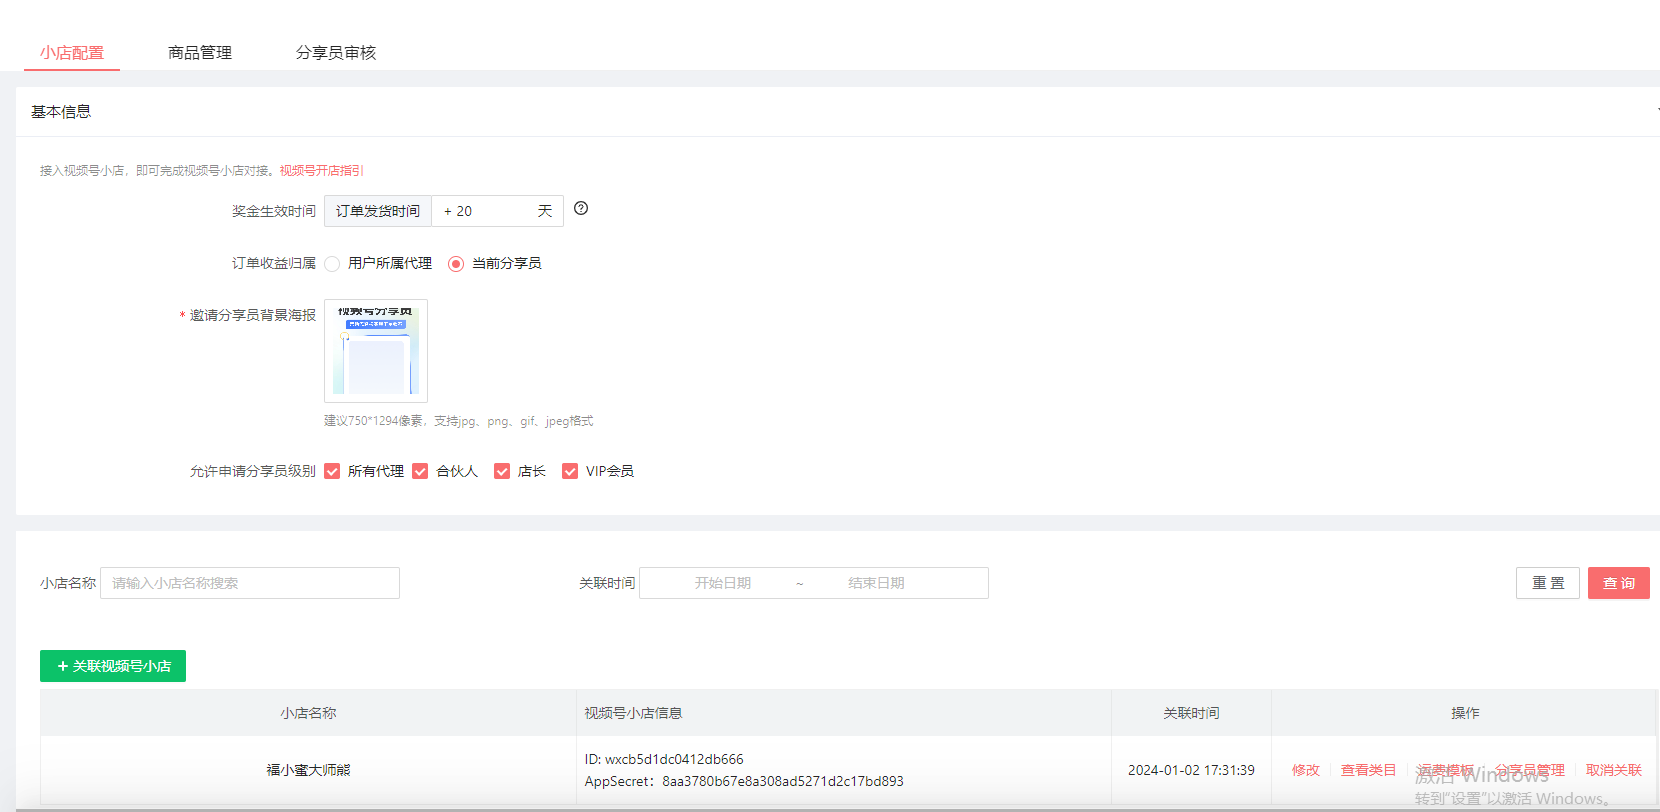This screenshot has height=812, width=1660.
Task: Toggle the 店长 checkbox
Action: coord(502,471)
